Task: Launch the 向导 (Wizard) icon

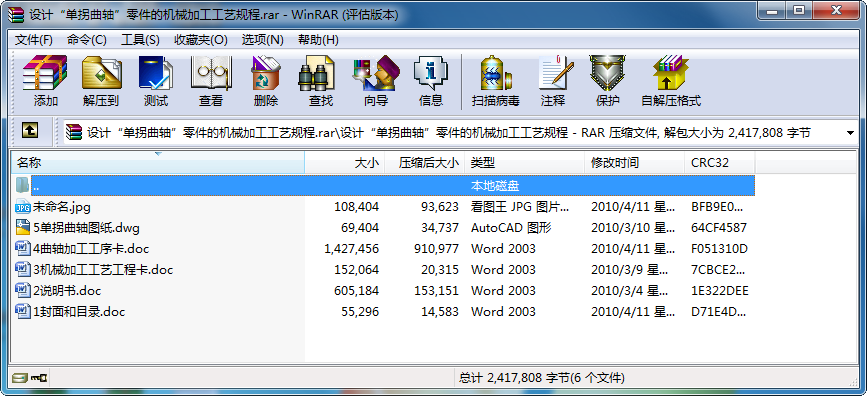Action: [376, 81]
